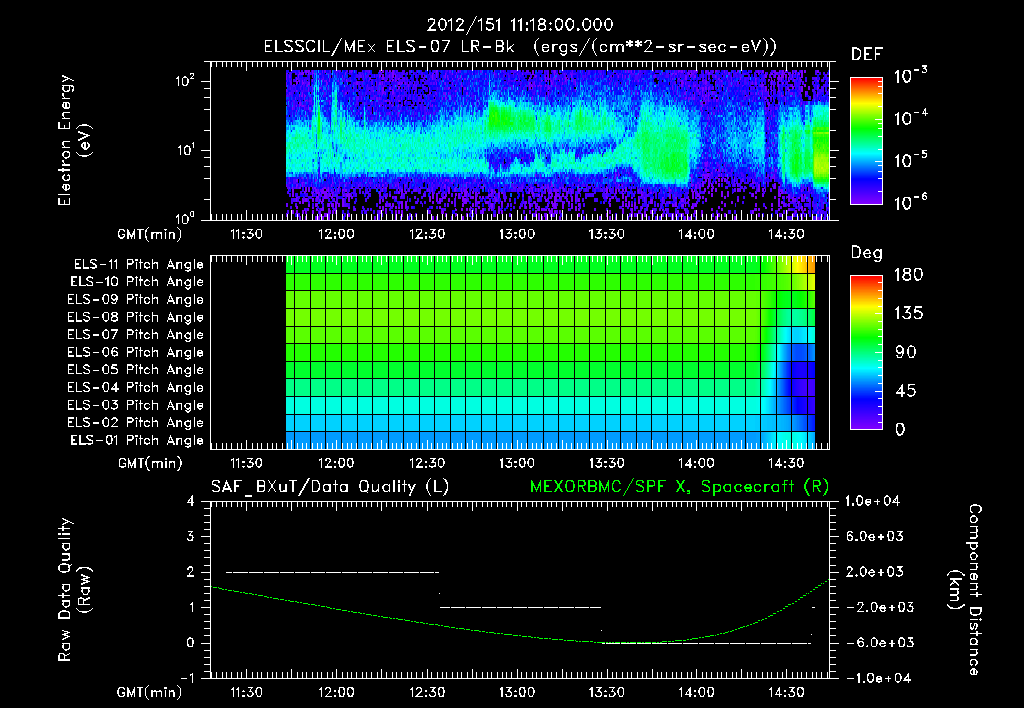Click the data quality line at level 1

click(520, 607)
